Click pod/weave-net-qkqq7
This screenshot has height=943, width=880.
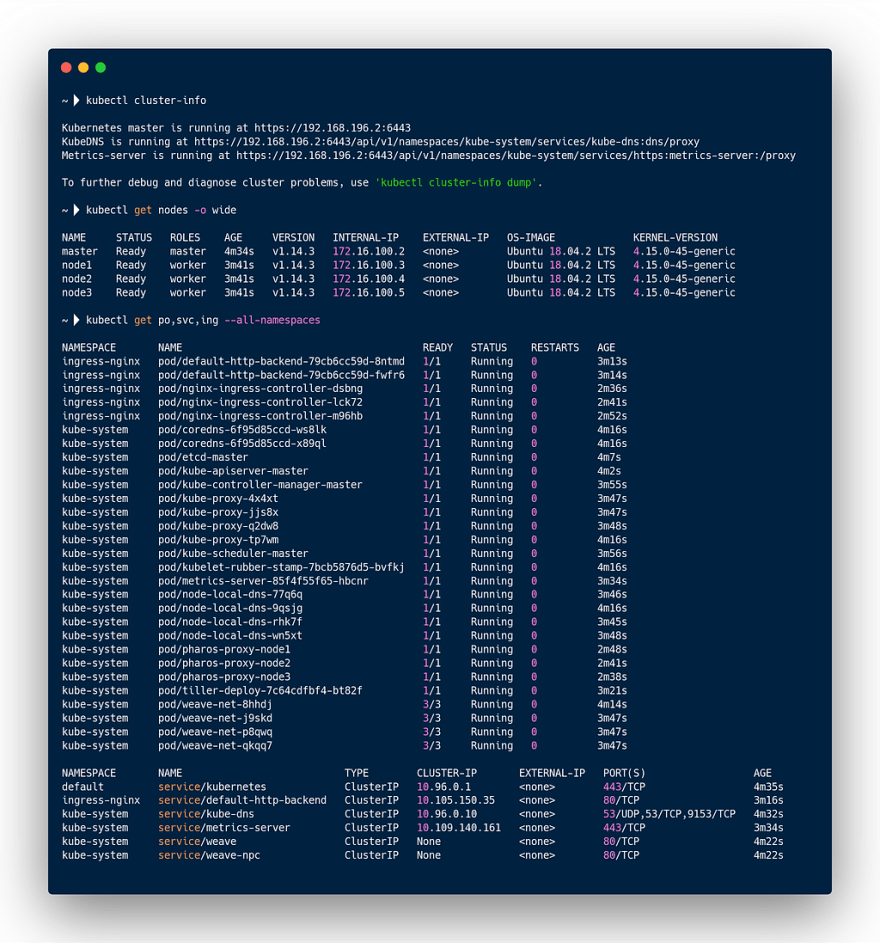pyautogui.click(x=215, y=746)
